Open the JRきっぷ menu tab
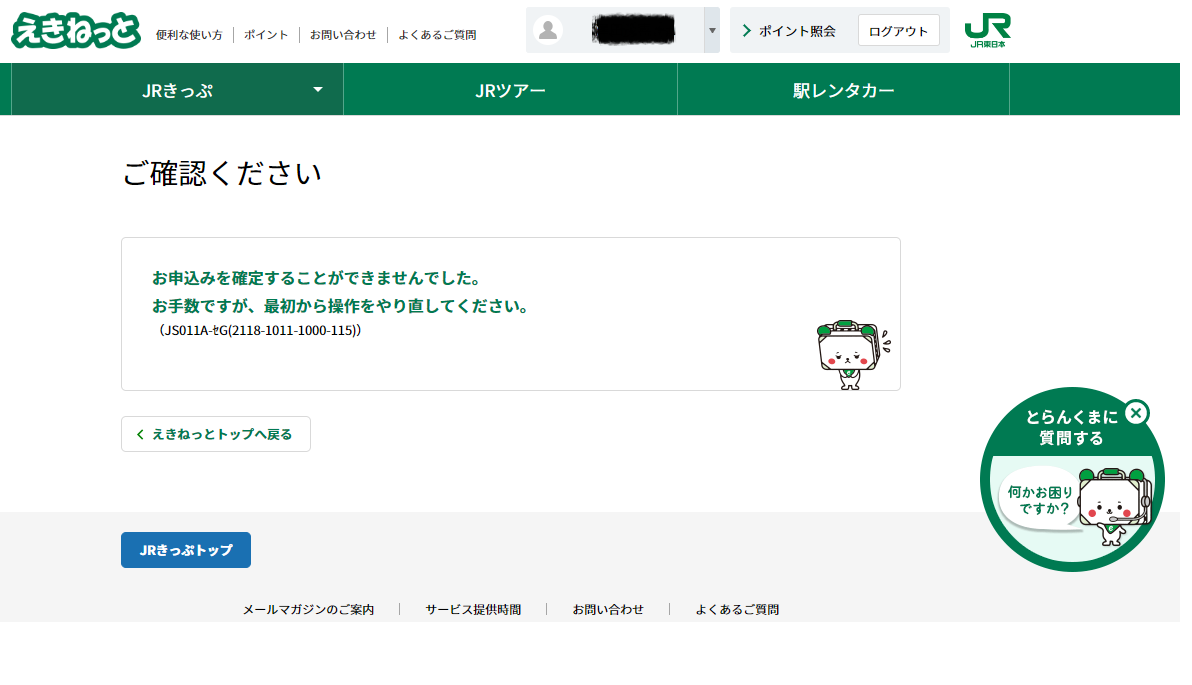Image resolution: width=1192 pixels, height=685 pixels. (x=177, y=90)
